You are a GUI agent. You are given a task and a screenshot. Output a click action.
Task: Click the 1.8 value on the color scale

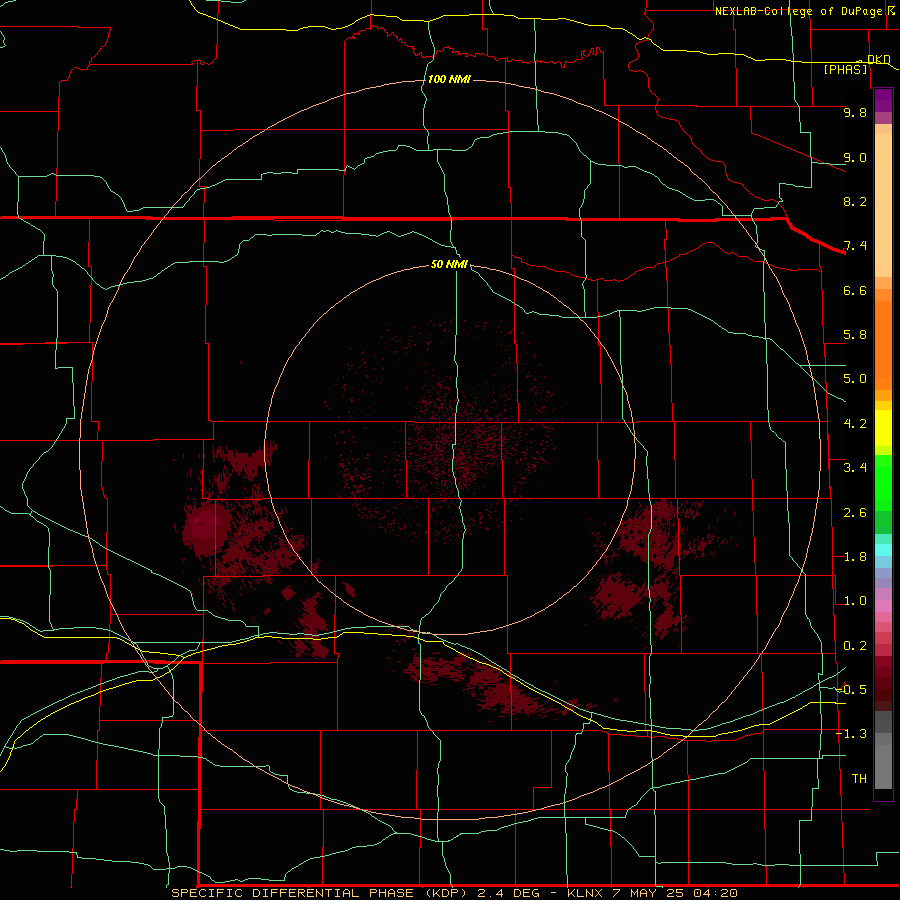[x=855, y=557]
